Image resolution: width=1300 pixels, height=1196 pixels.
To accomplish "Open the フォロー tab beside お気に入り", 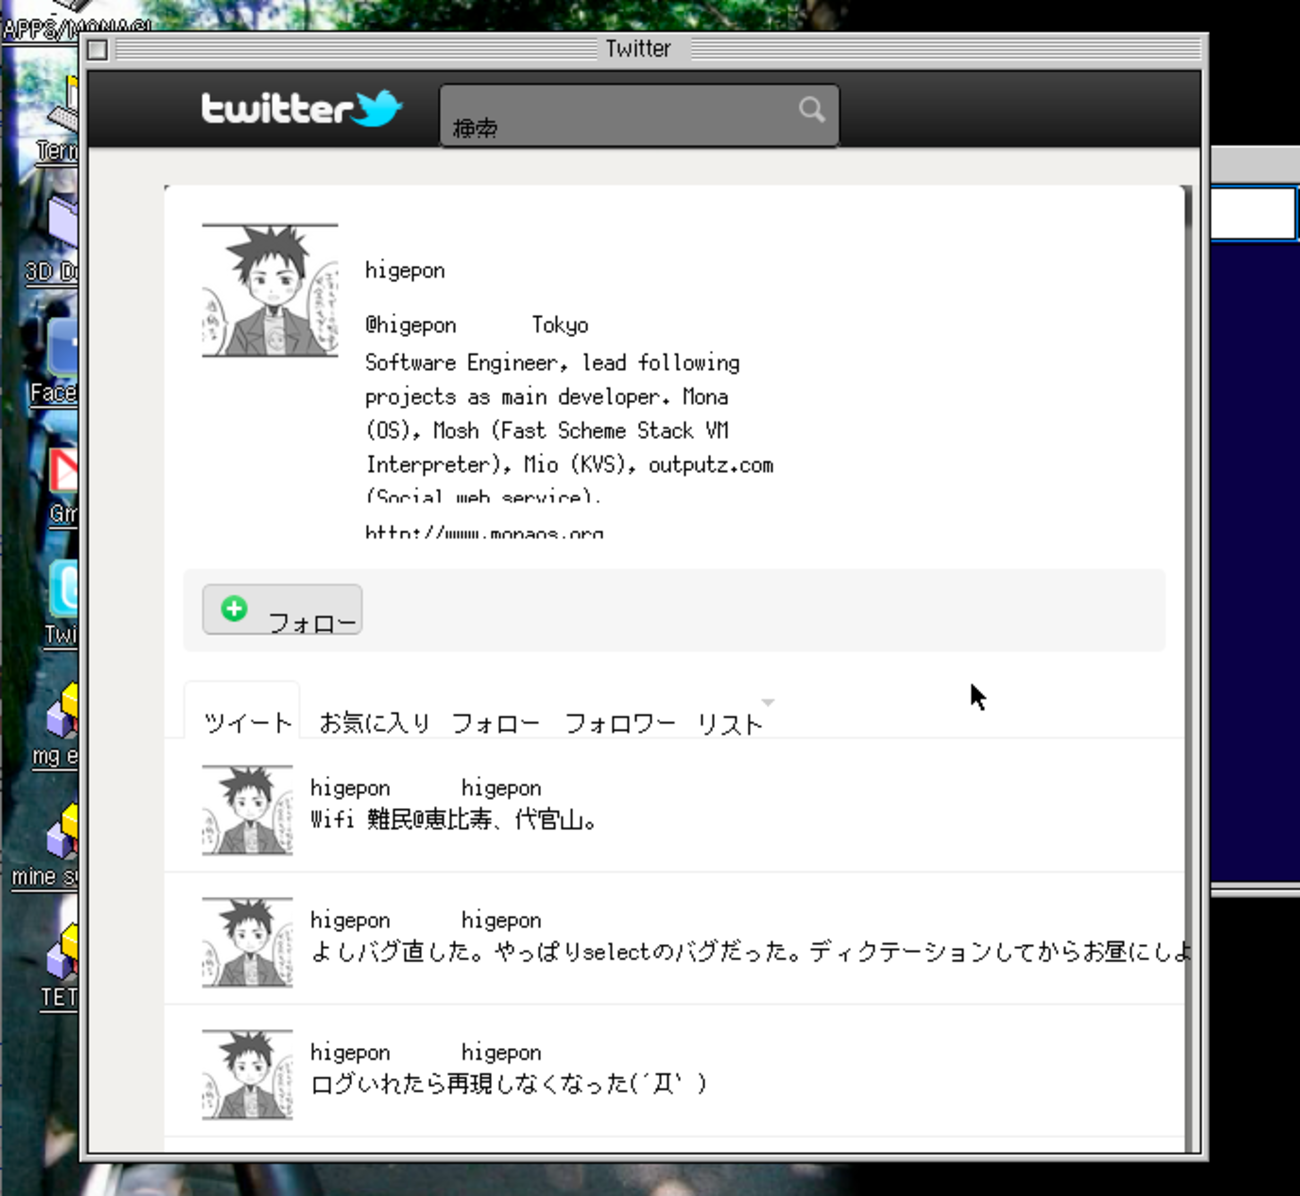I will 496,722.
